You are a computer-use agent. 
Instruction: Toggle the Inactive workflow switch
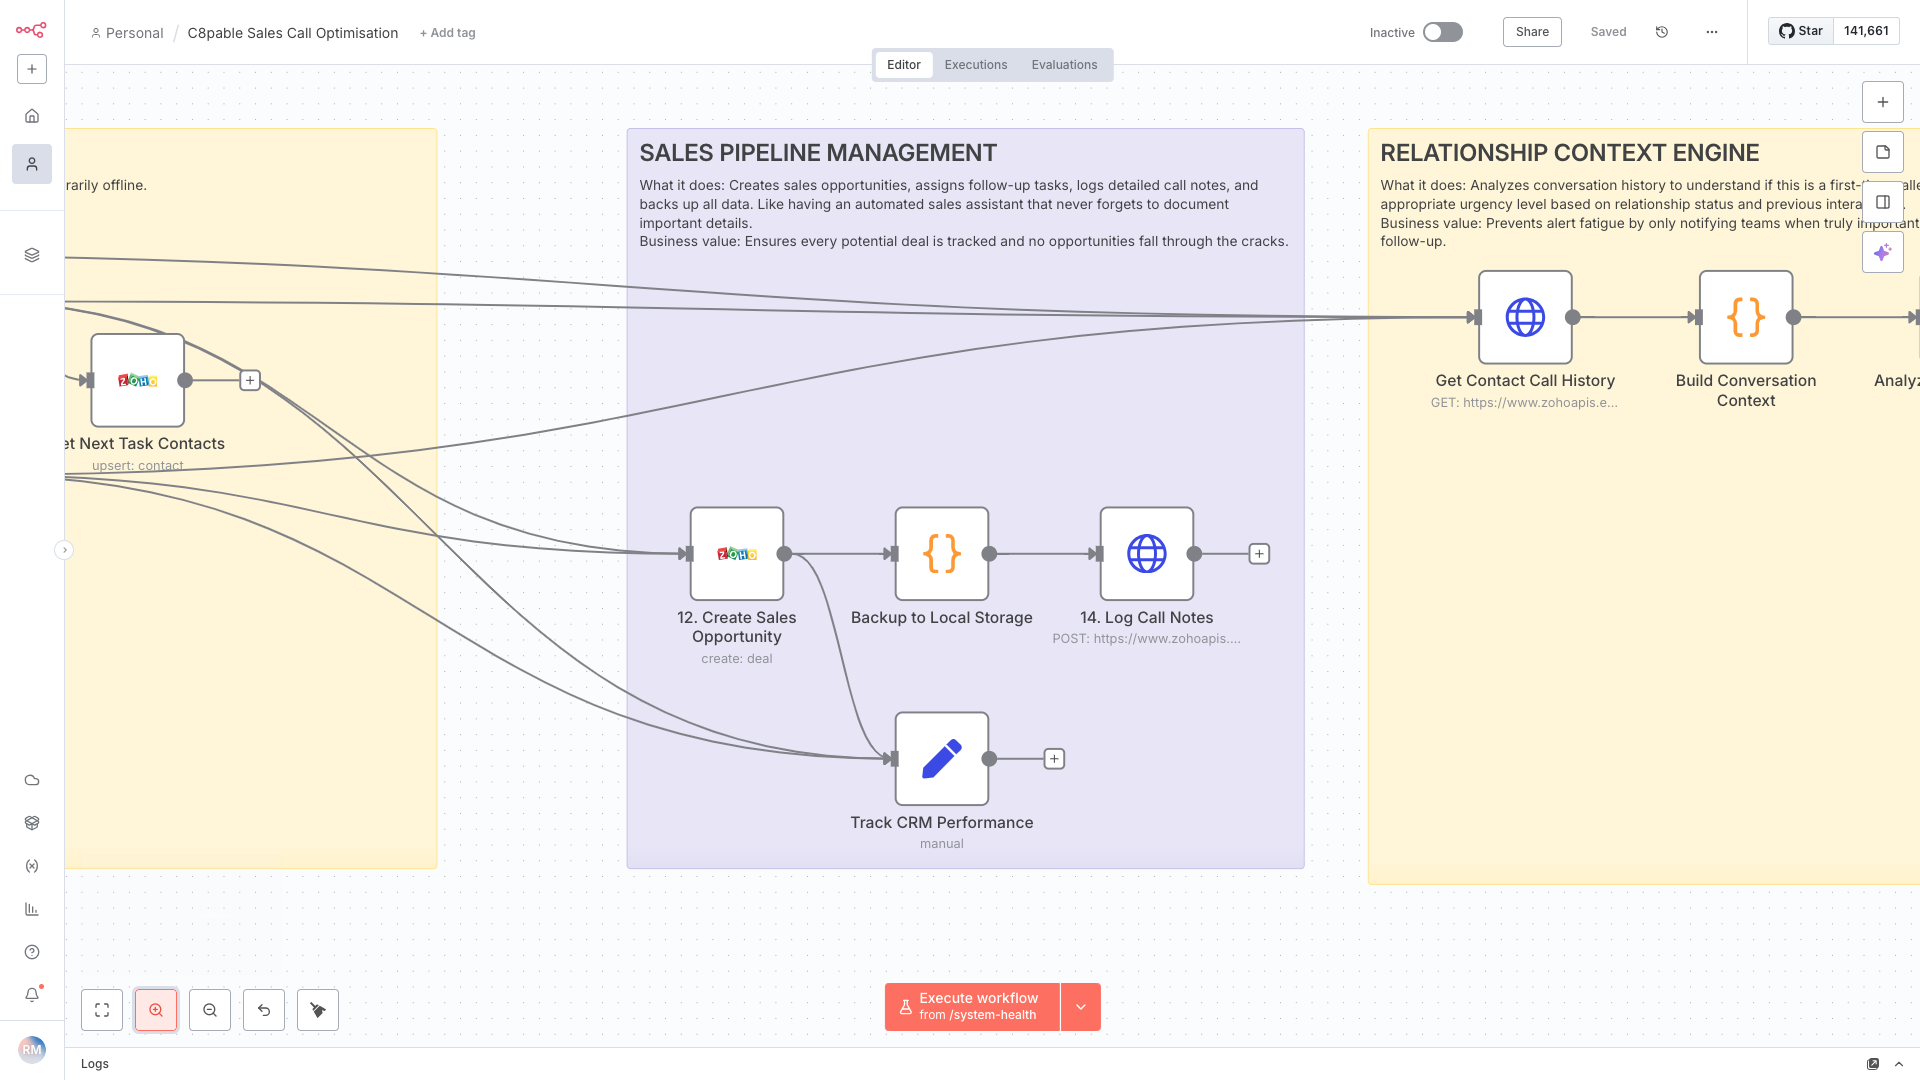[x=1443, y=32]
